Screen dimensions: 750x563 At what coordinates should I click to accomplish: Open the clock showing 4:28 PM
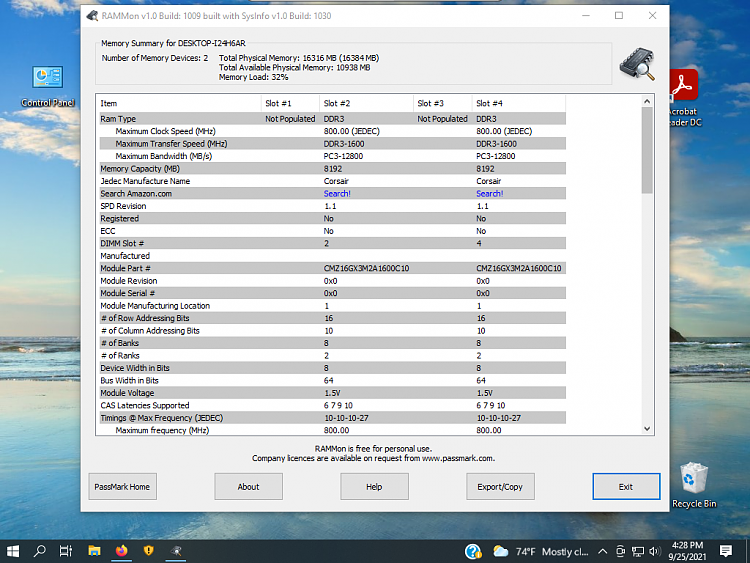(x=687, y=551)
